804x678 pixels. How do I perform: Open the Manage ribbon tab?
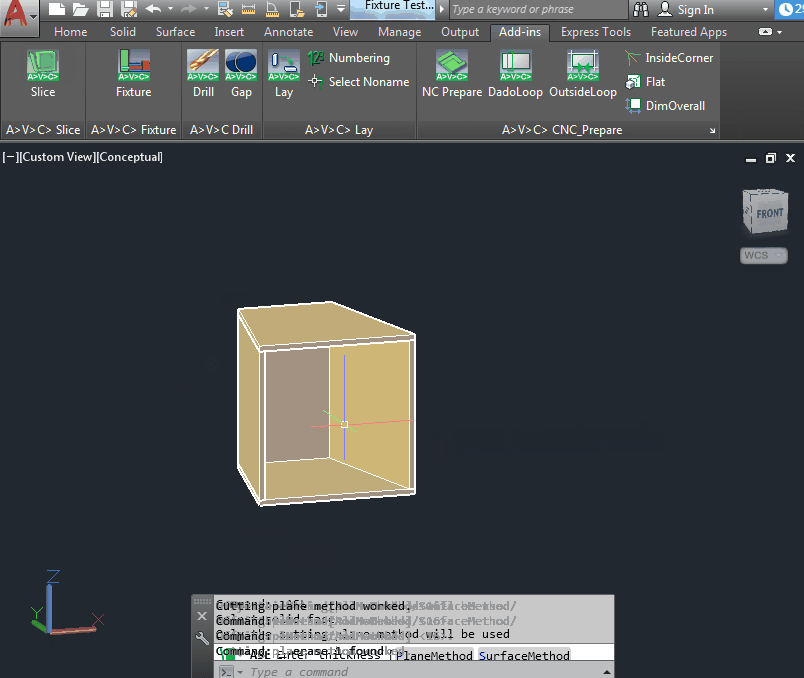pyautogui.click(x=399, y=32)
